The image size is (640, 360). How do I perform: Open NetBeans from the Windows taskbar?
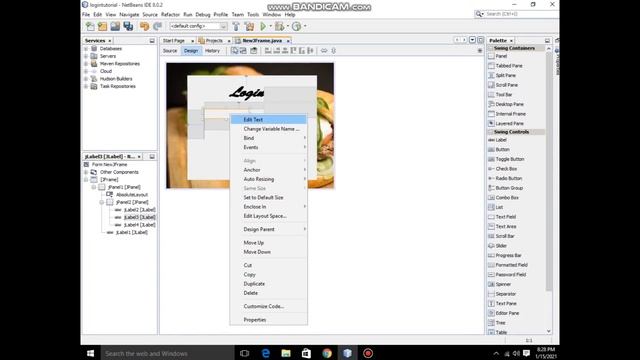(x=347, y=353)
